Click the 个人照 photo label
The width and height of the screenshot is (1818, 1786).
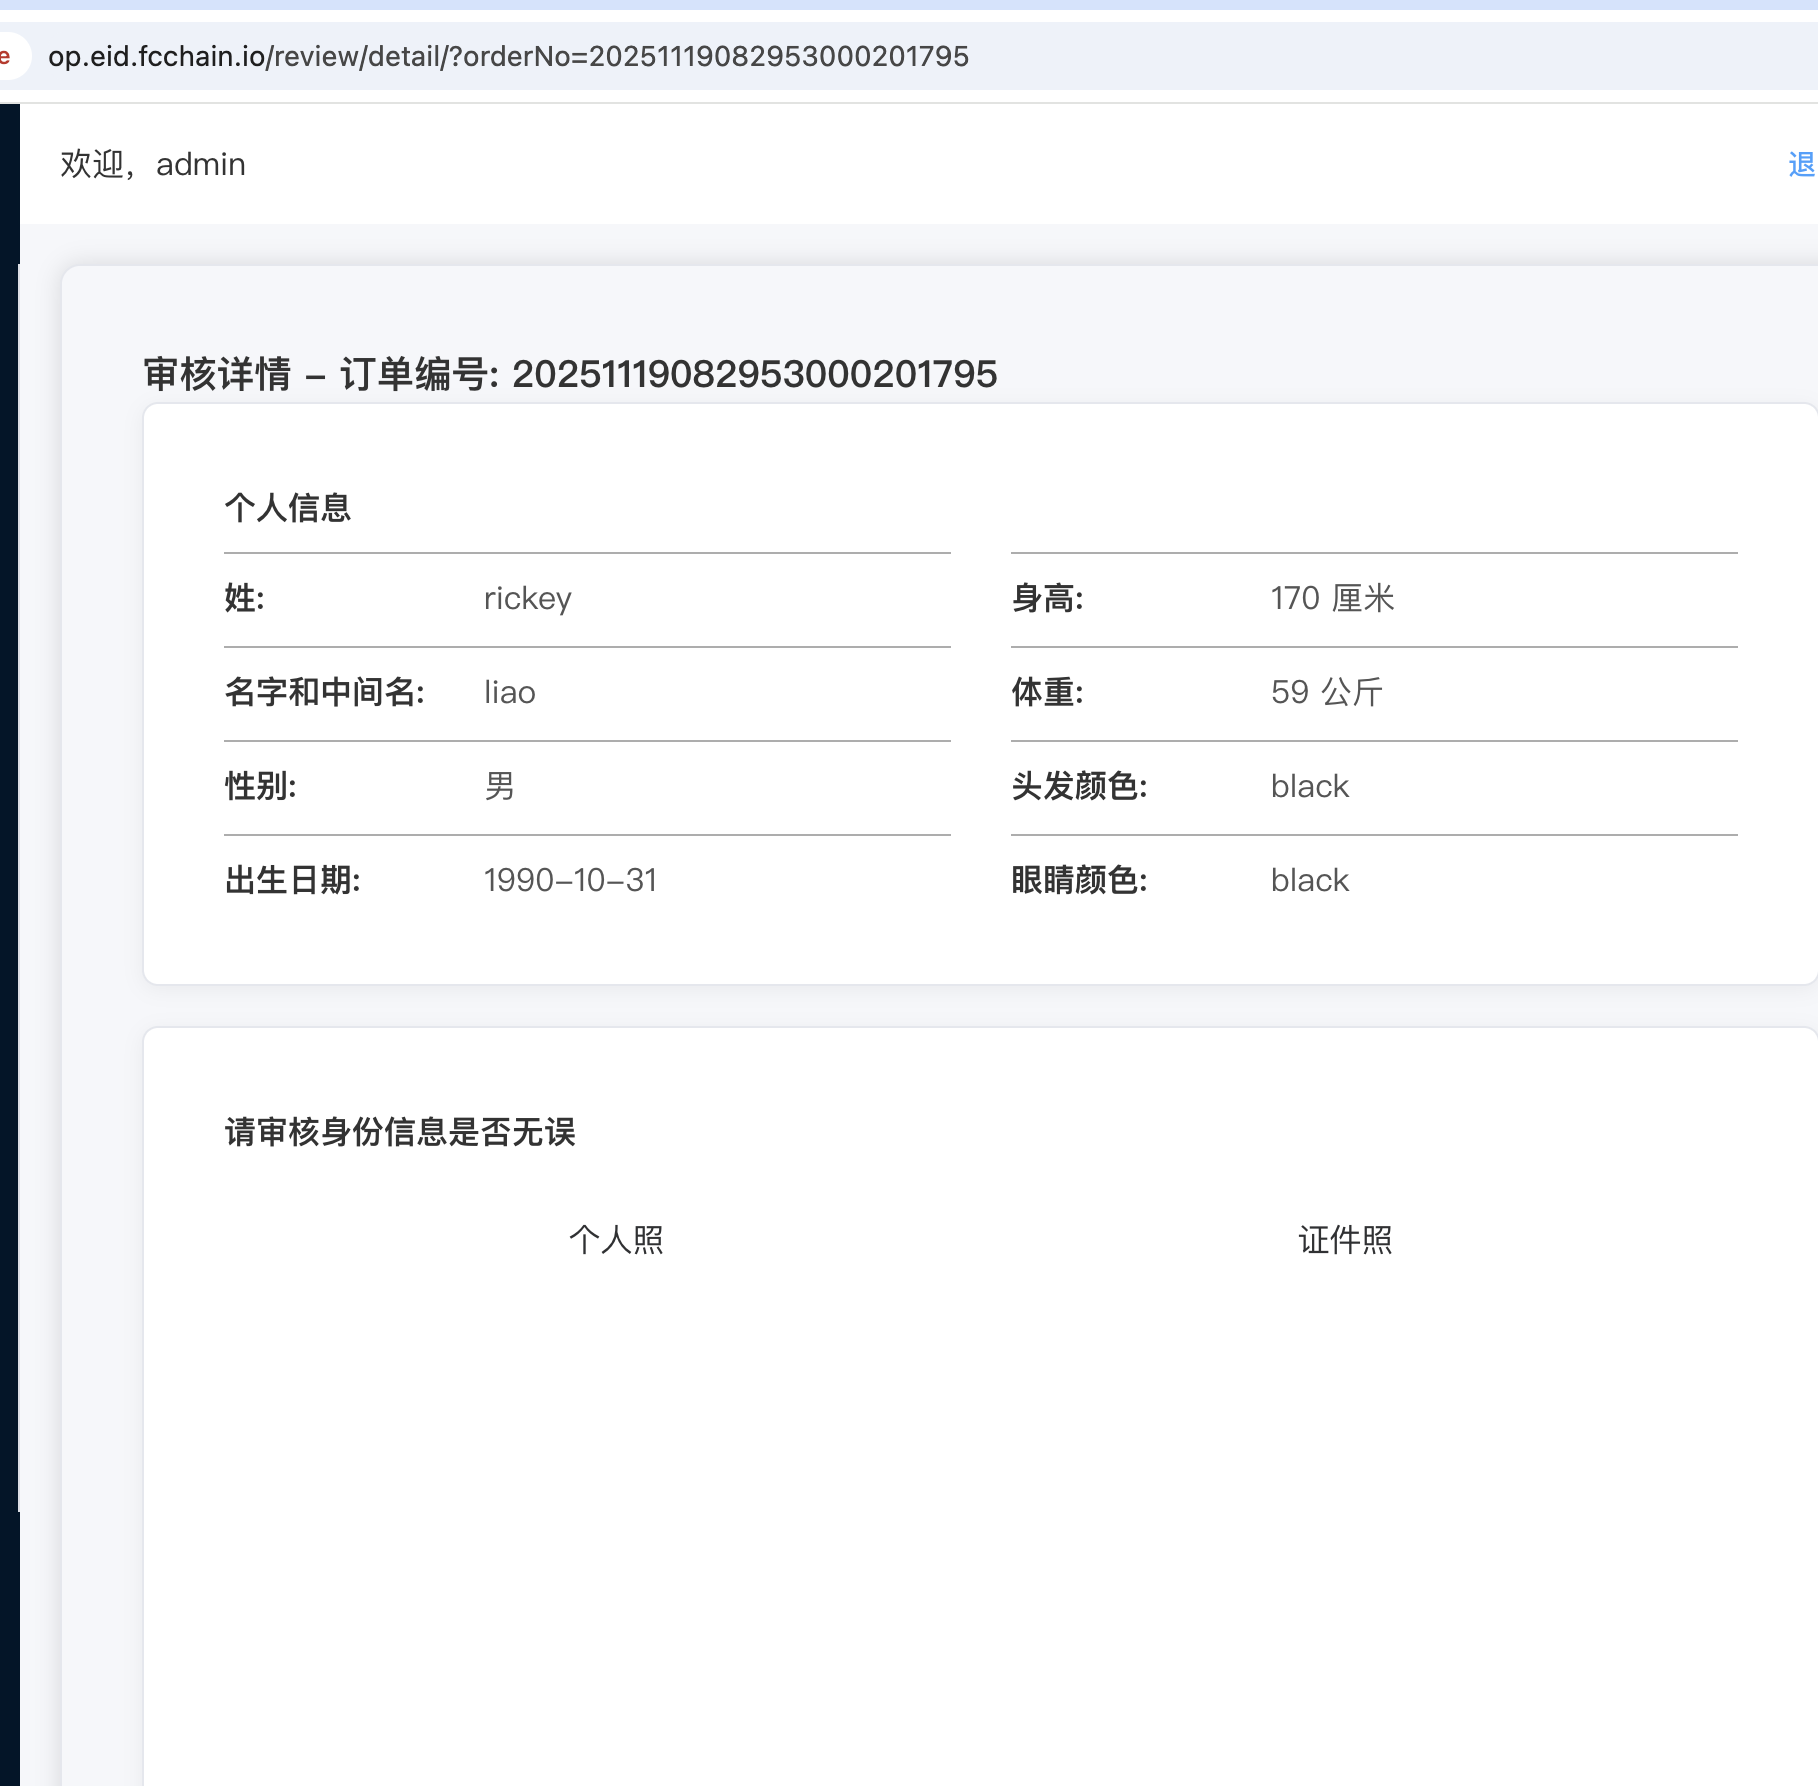pos(616,1240)
